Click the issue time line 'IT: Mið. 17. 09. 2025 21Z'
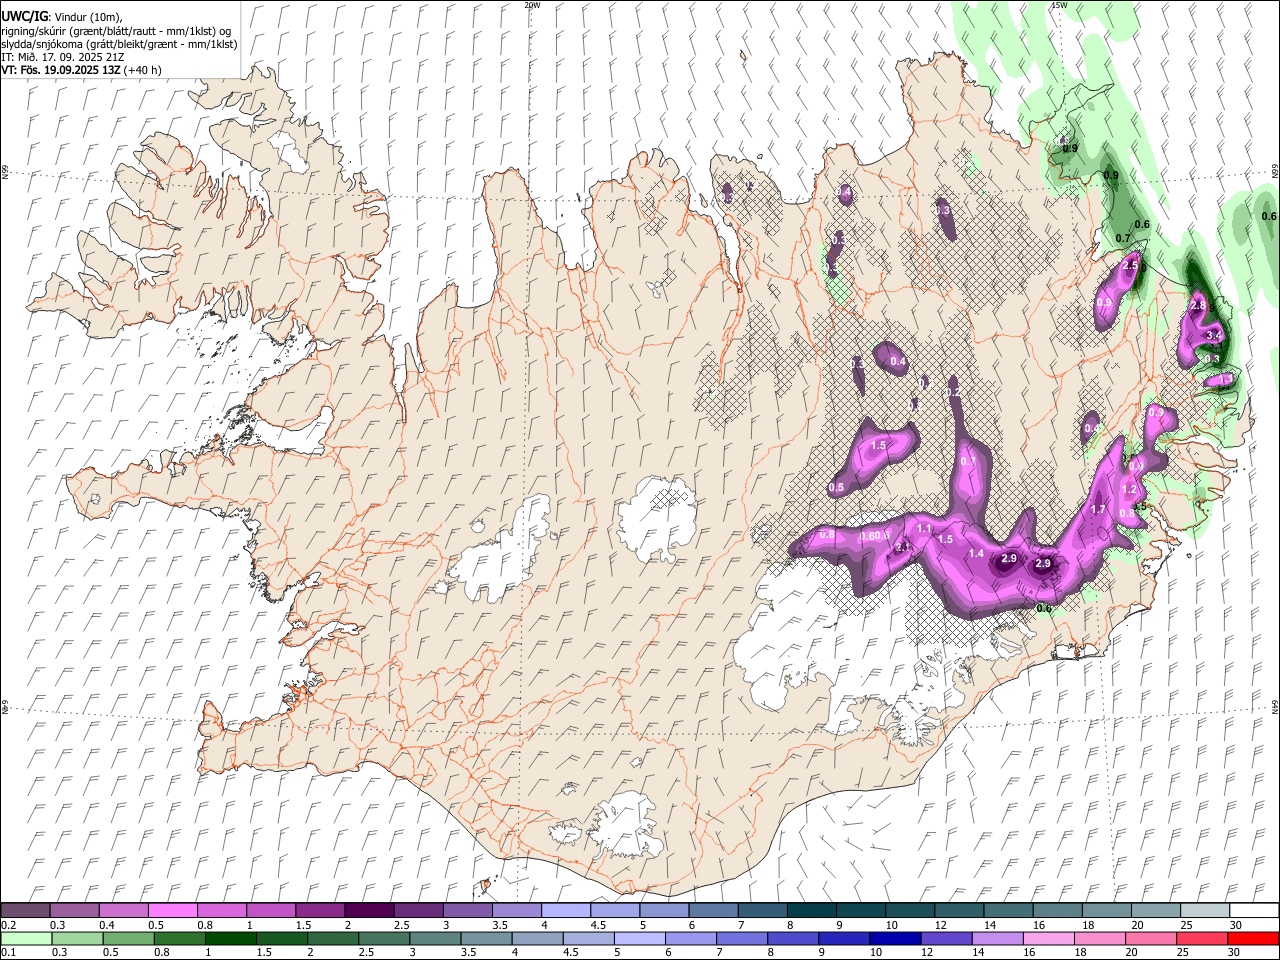Image resolution: width=1280 pixels, height=960 pixels. (x=63, y=57)
